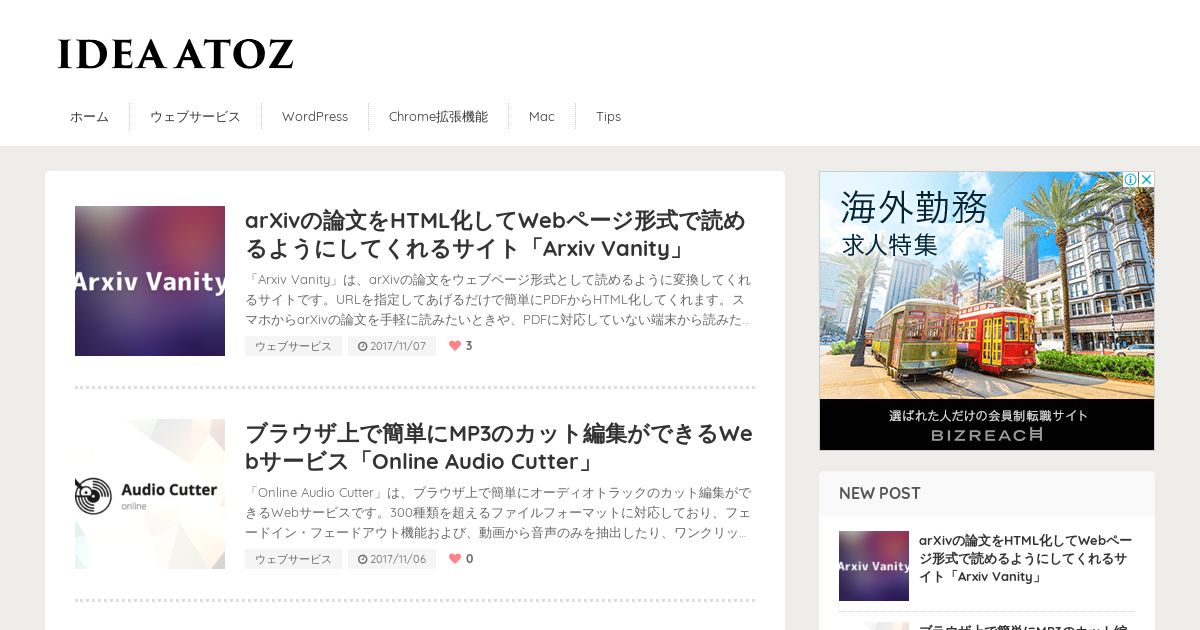Screen dimensions: 1200x630
Task: Open the Arxiv Vanity link in NEW POST sidebar
Action: pos(1026,559)
